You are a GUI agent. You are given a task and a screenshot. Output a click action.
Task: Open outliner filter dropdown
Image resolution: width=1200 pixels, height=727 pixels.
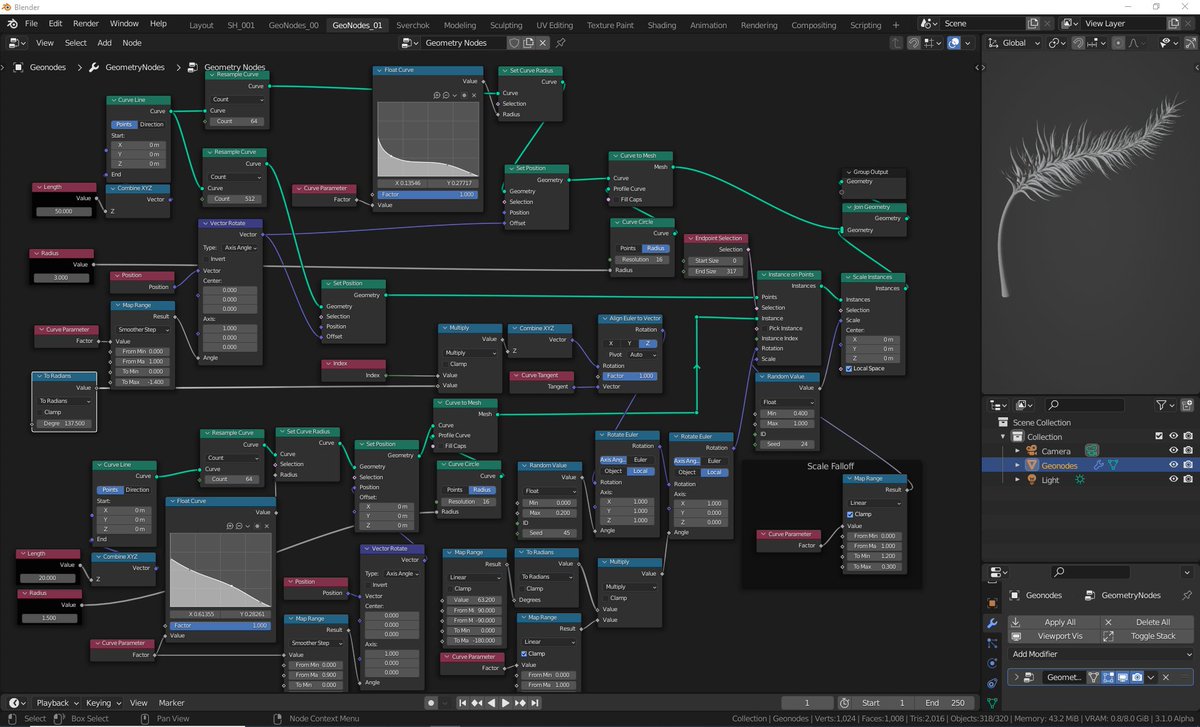1166,405
